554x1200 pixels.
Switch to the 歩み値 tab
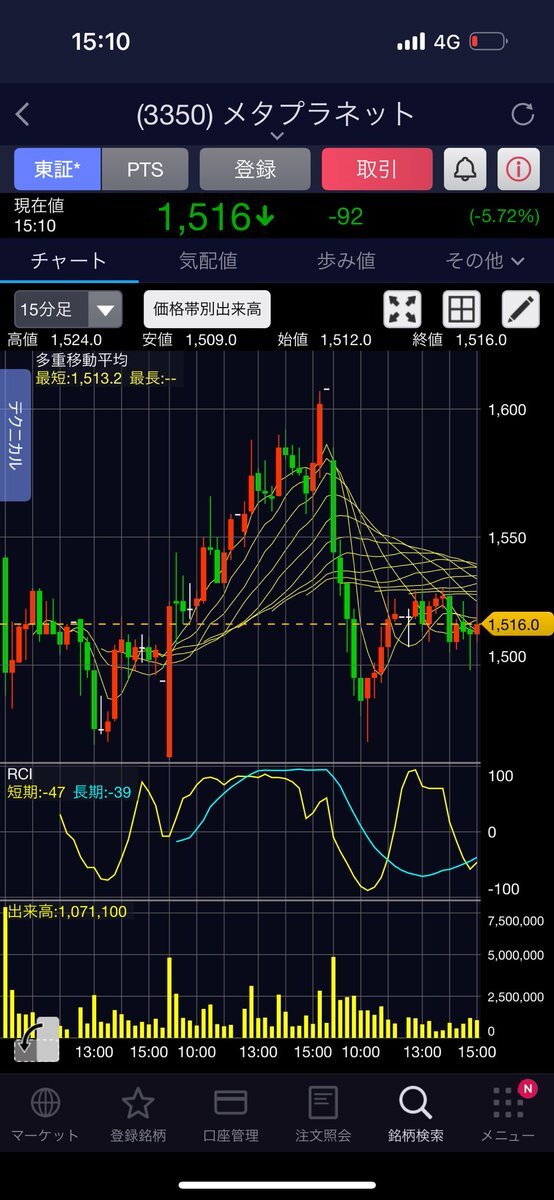[x=346, y=261]
